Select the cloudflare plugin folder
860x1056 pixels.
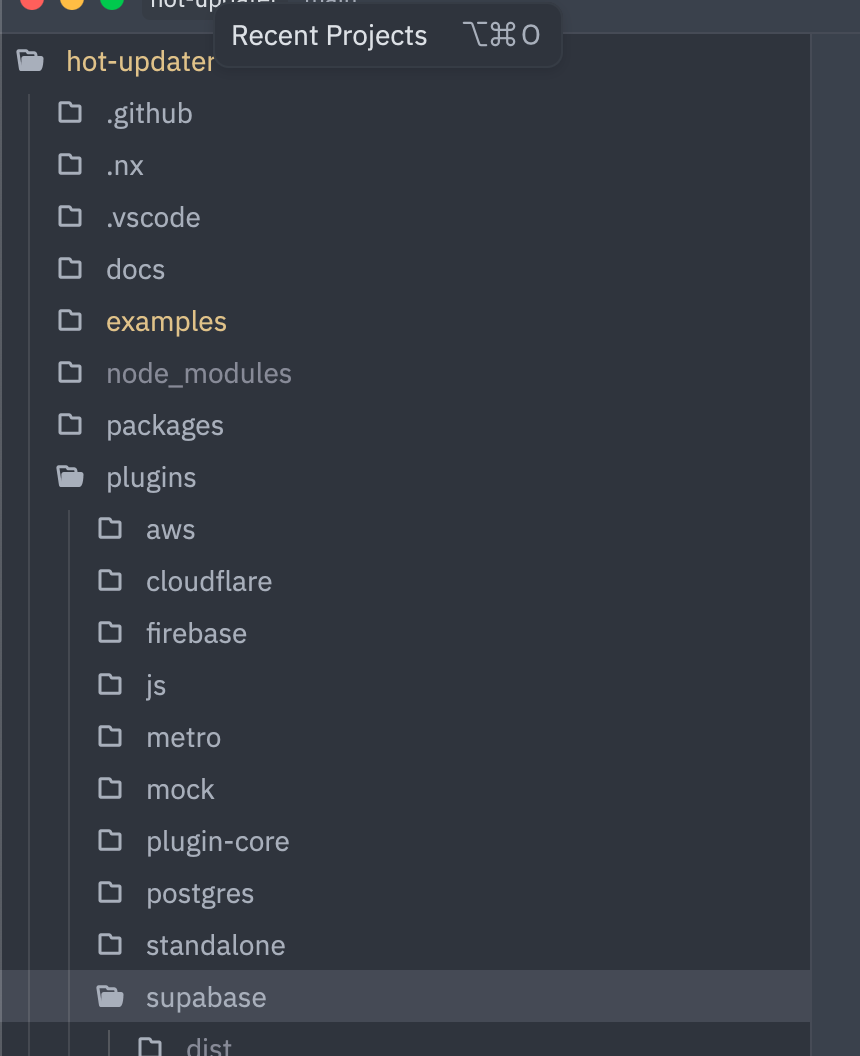click(208, 581)
